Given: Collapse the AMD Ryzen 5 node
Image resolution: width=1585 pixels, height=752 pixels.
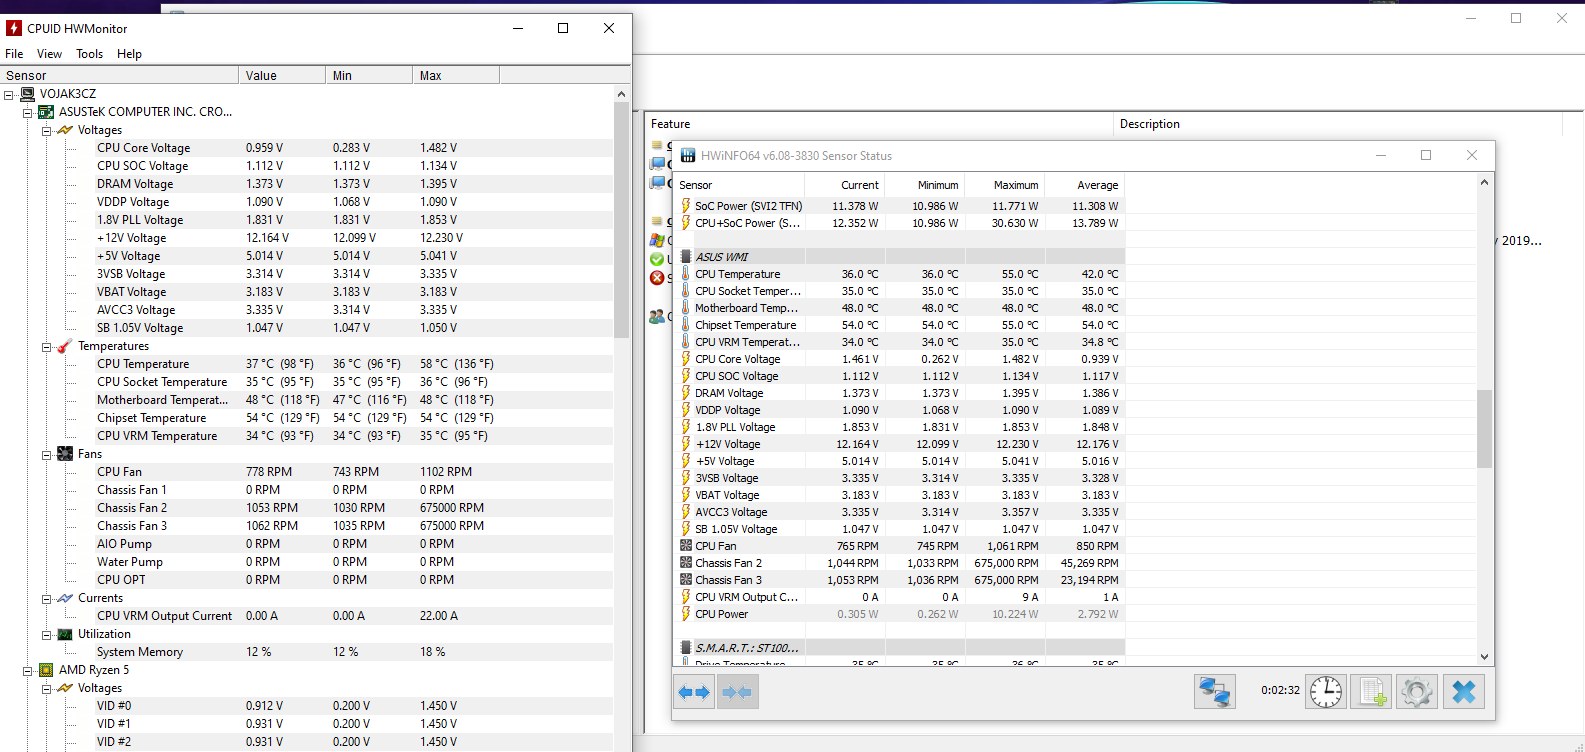Looking at the screenshot, I should coord(28,670).
